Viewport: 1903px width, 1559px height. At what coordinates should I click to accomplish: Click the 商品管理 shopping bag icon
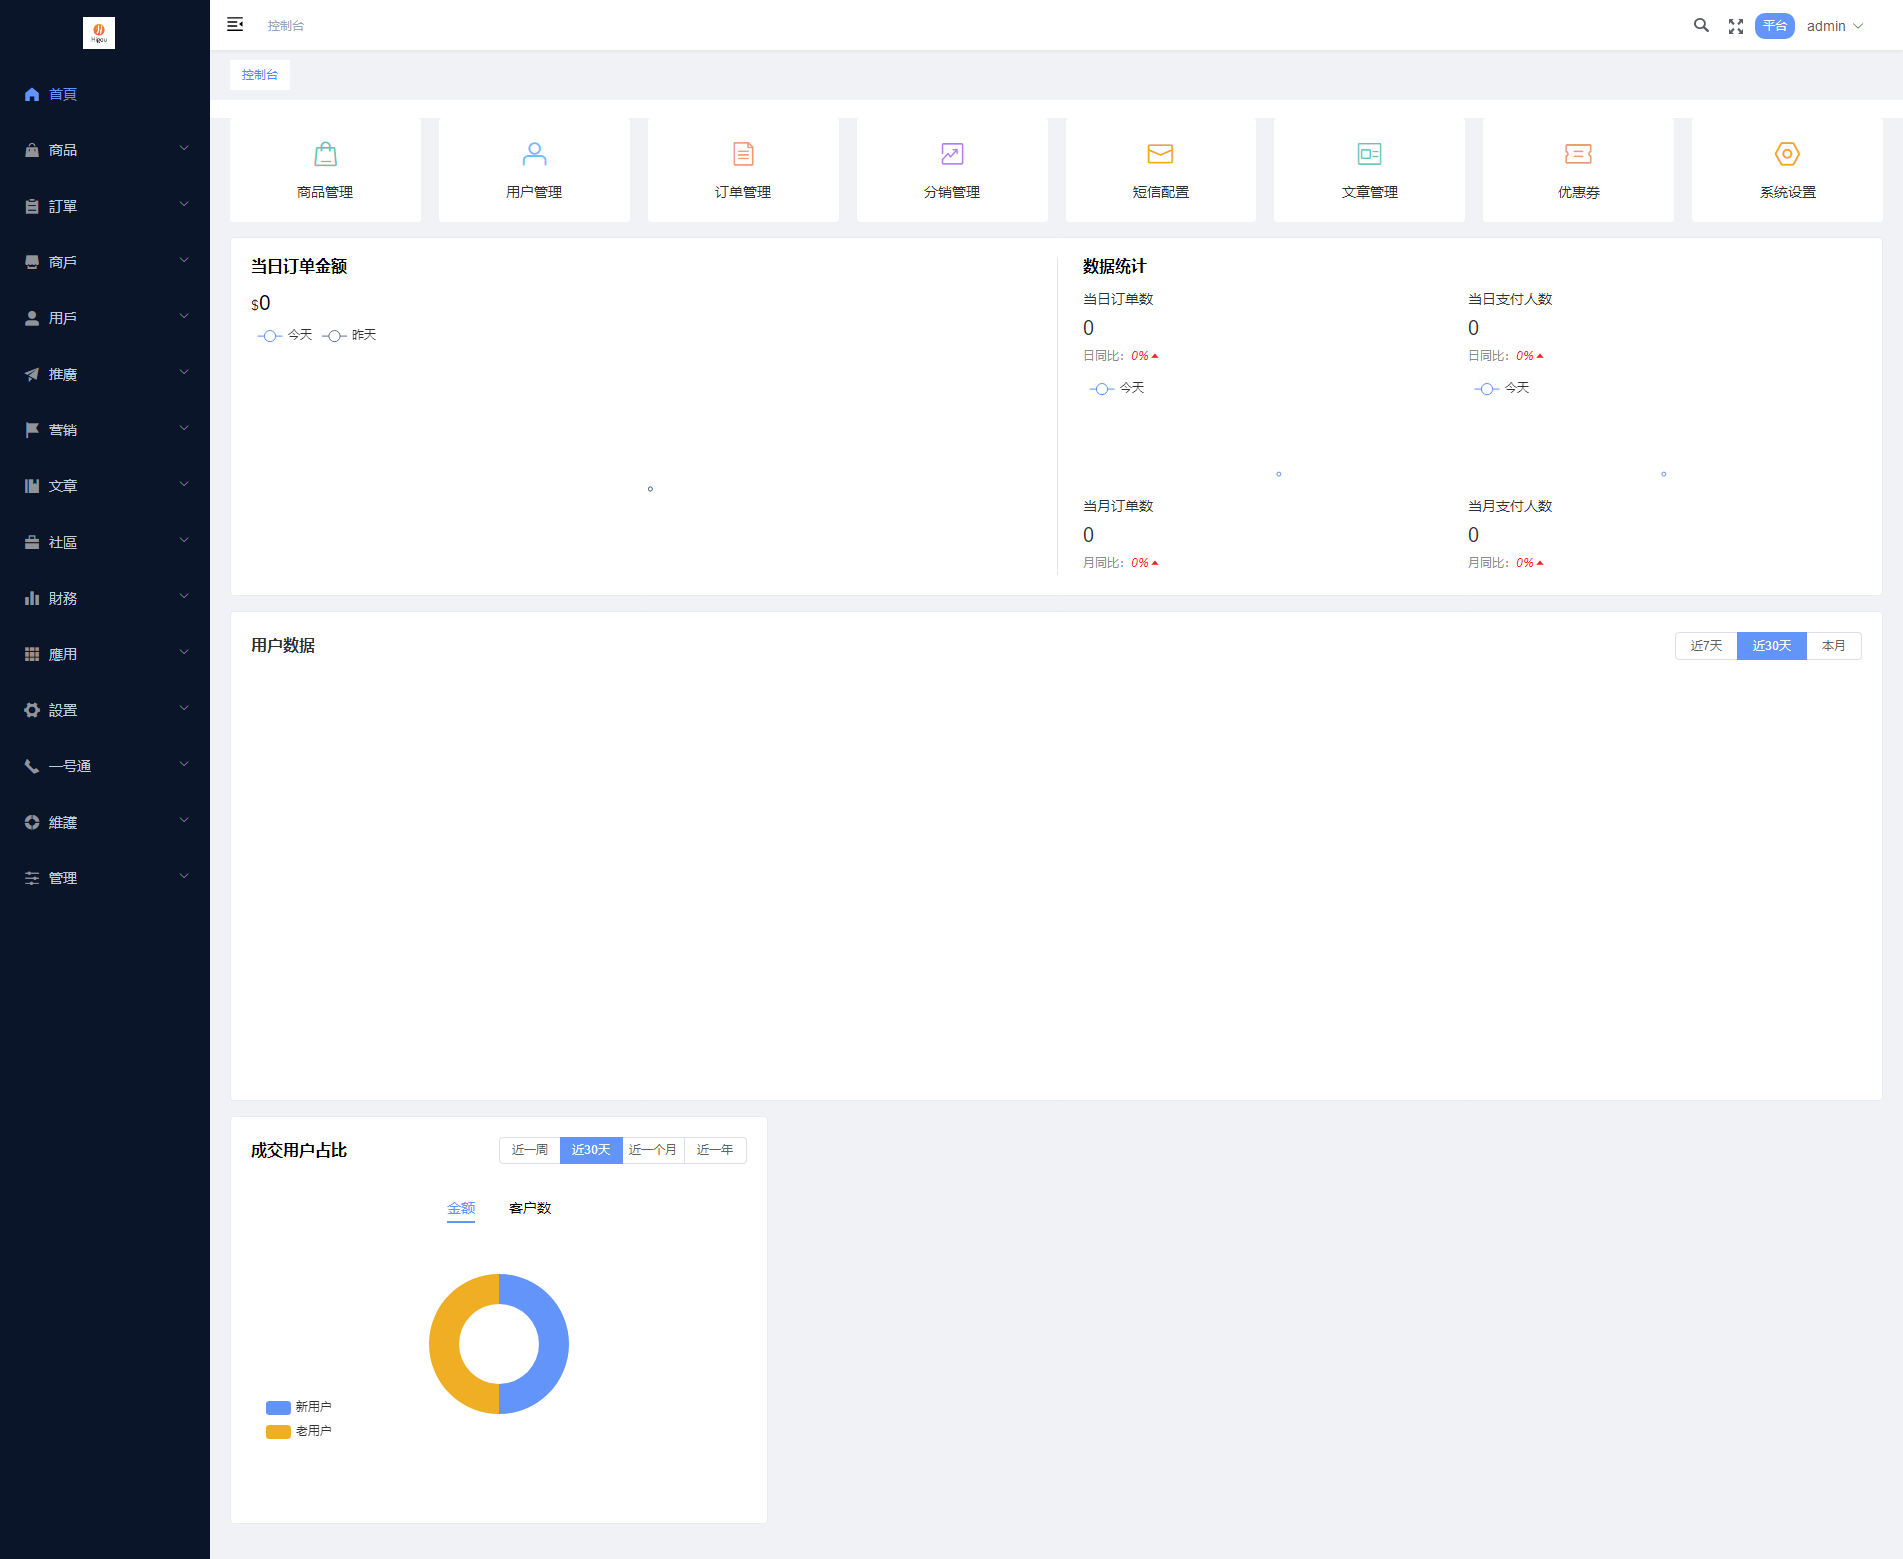[x=325, y=154]
